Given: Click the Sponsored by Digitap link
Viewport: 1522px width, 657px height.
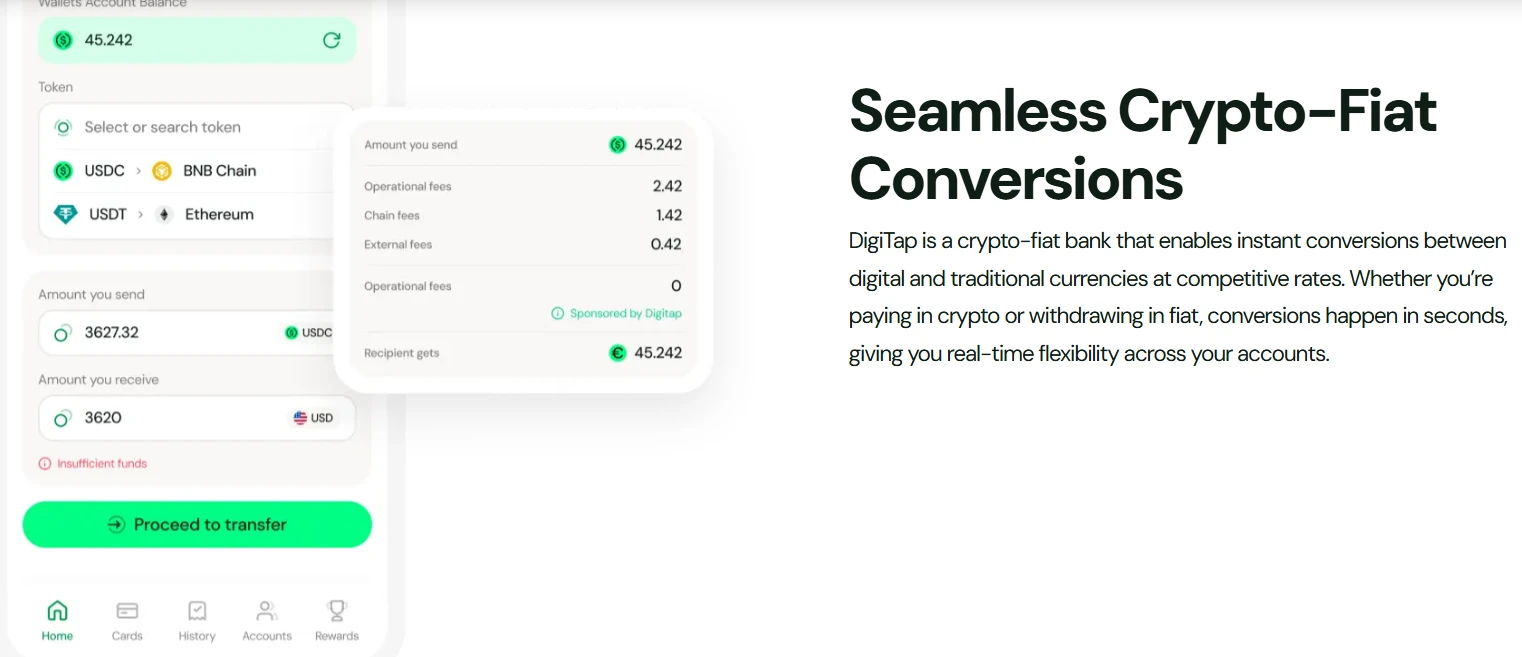Looking at the screenshot, I should tap(625, 314).
